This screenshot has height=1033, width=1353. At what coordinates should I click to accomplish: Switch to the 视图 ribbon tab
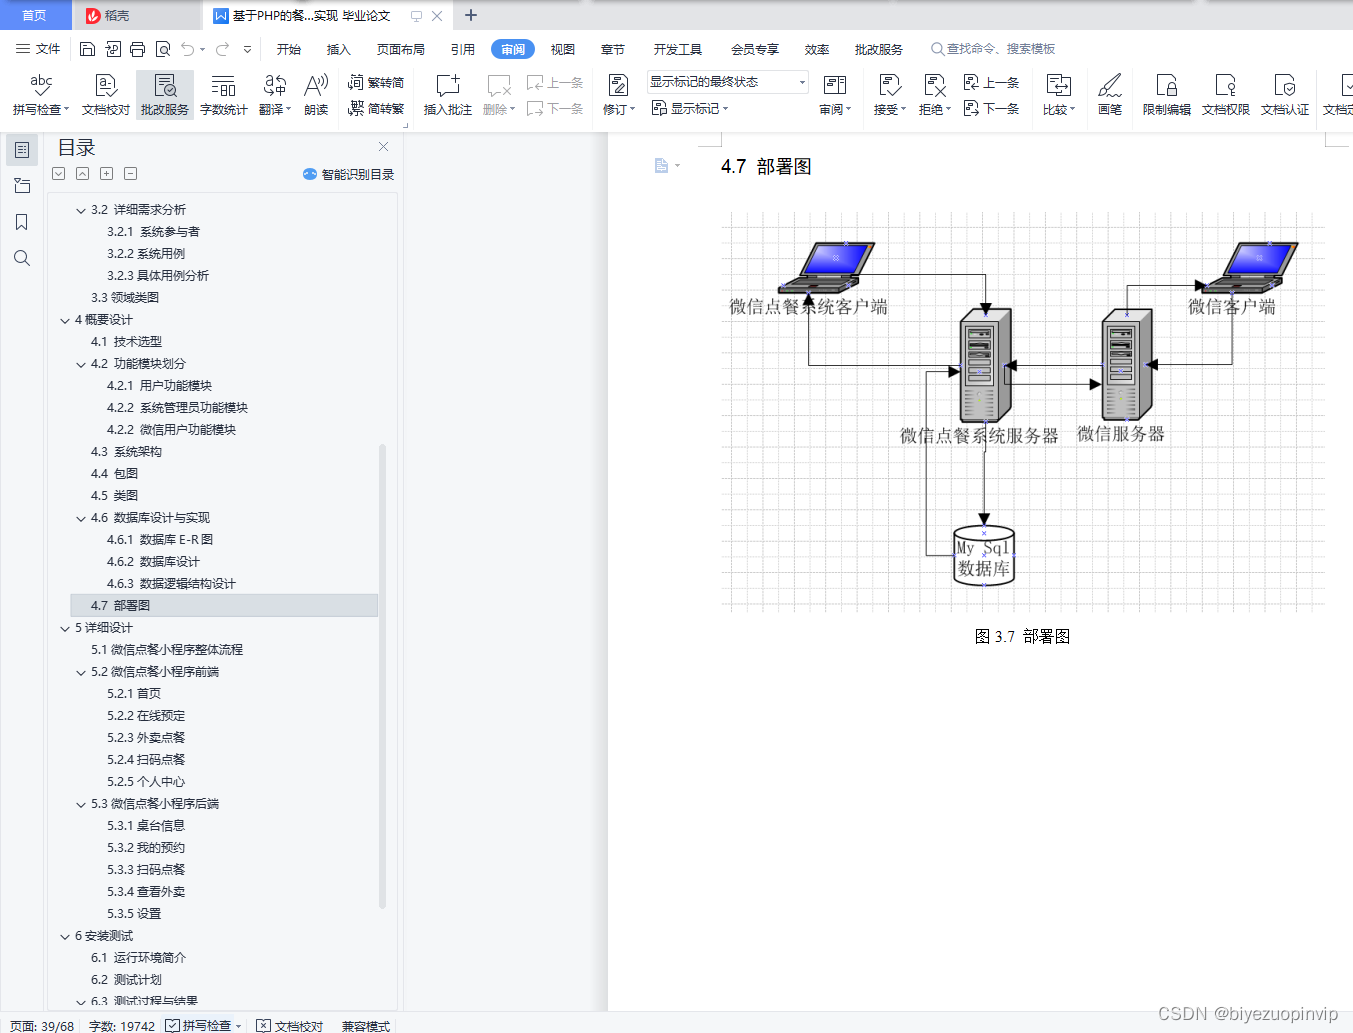click(x=563, y=49)
